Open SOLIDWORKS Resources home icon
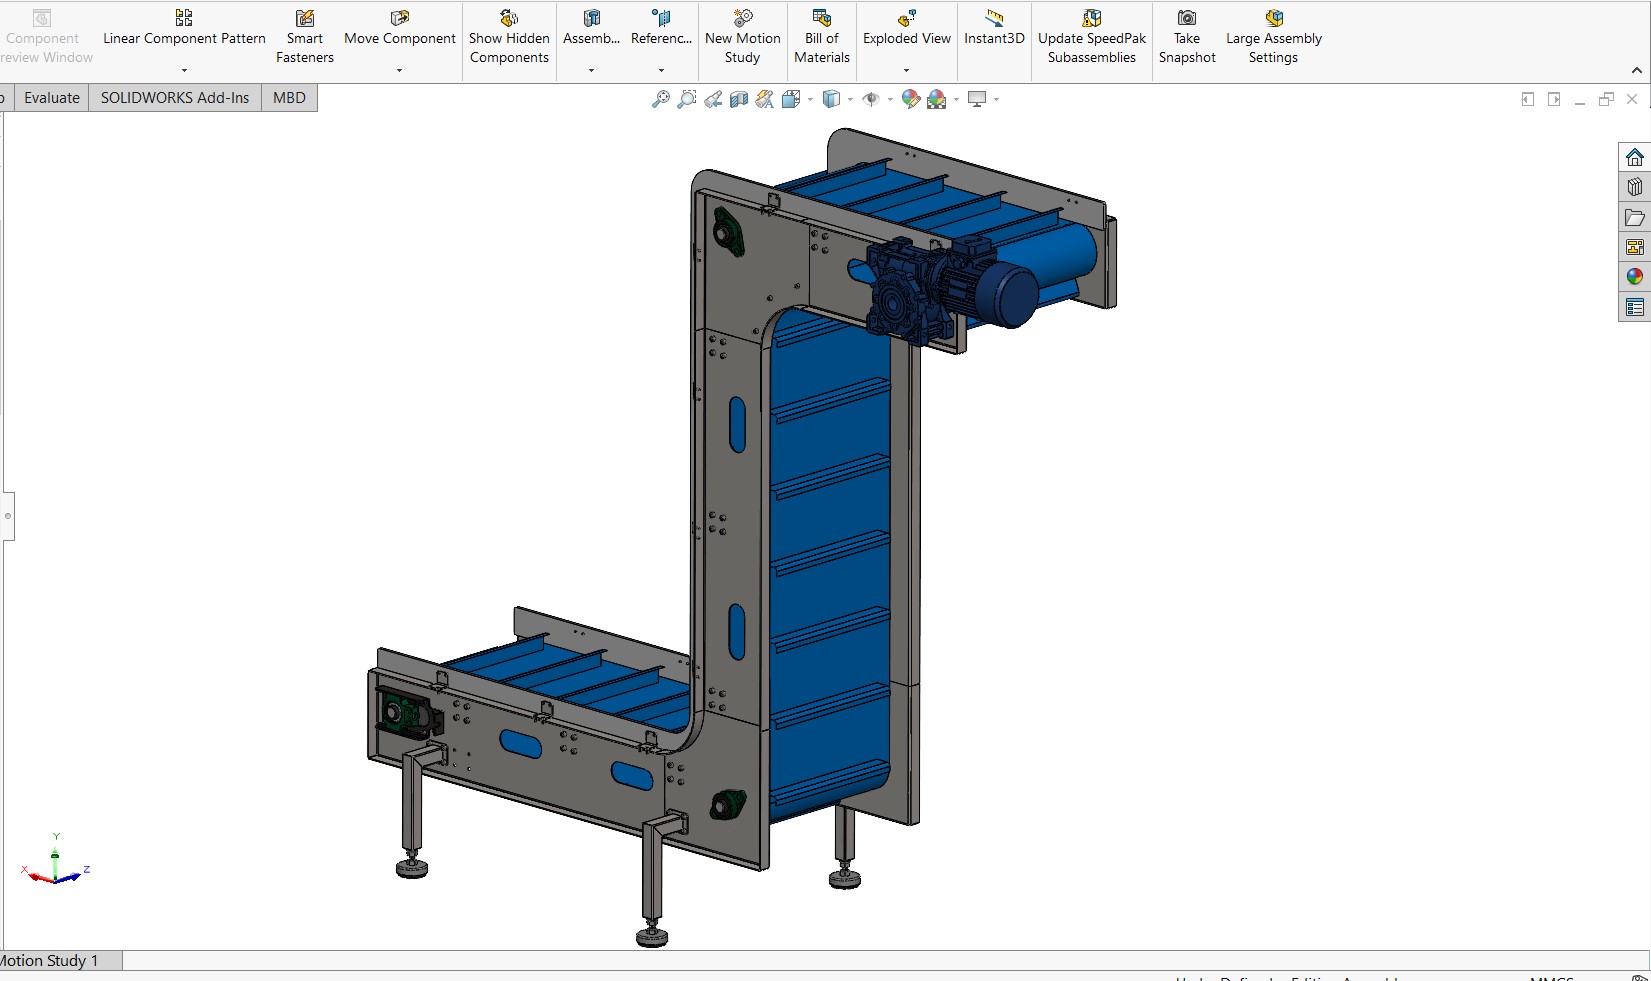 [x=1634, y=158]
